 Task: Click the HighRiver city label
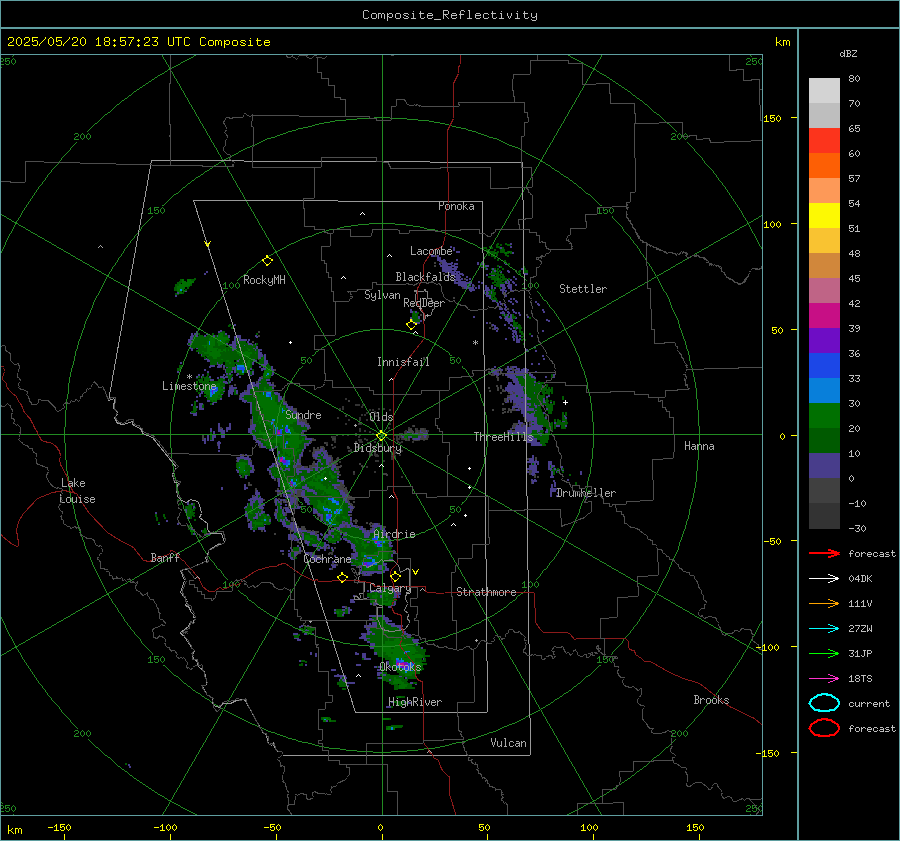[x=415, y=702]
